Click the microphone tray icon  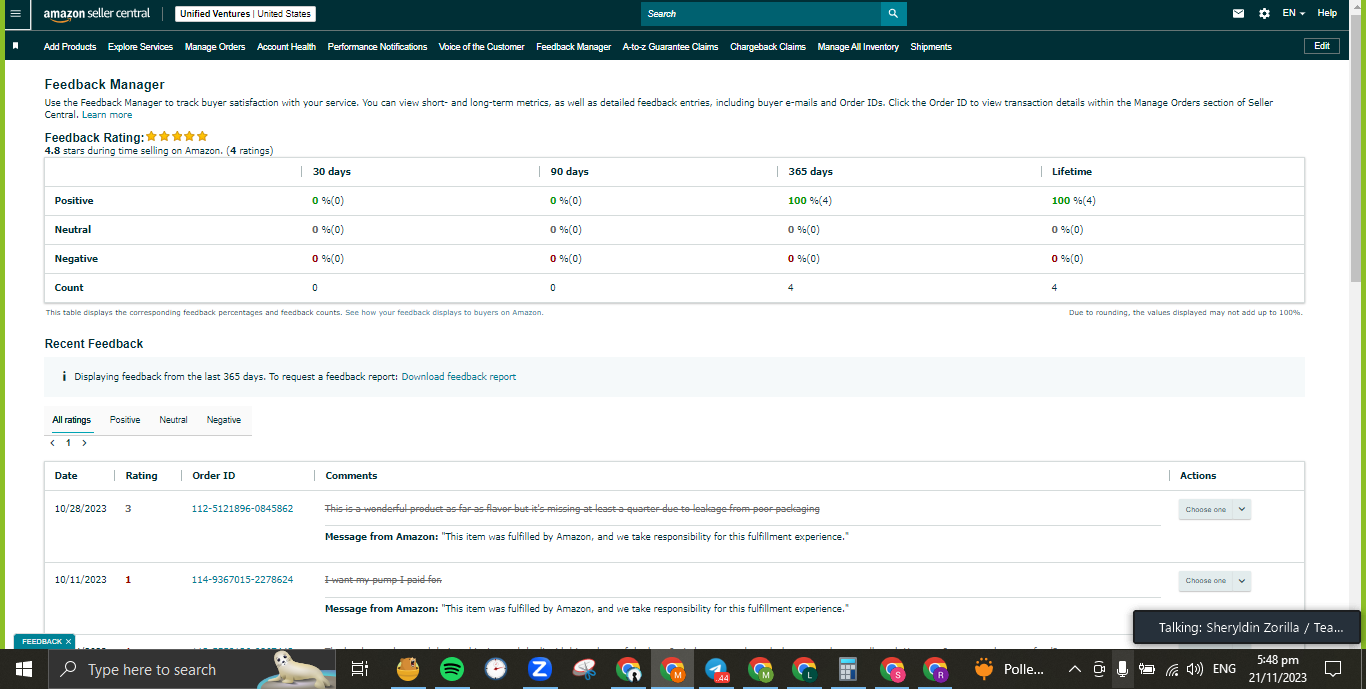tap(1123, 669)
